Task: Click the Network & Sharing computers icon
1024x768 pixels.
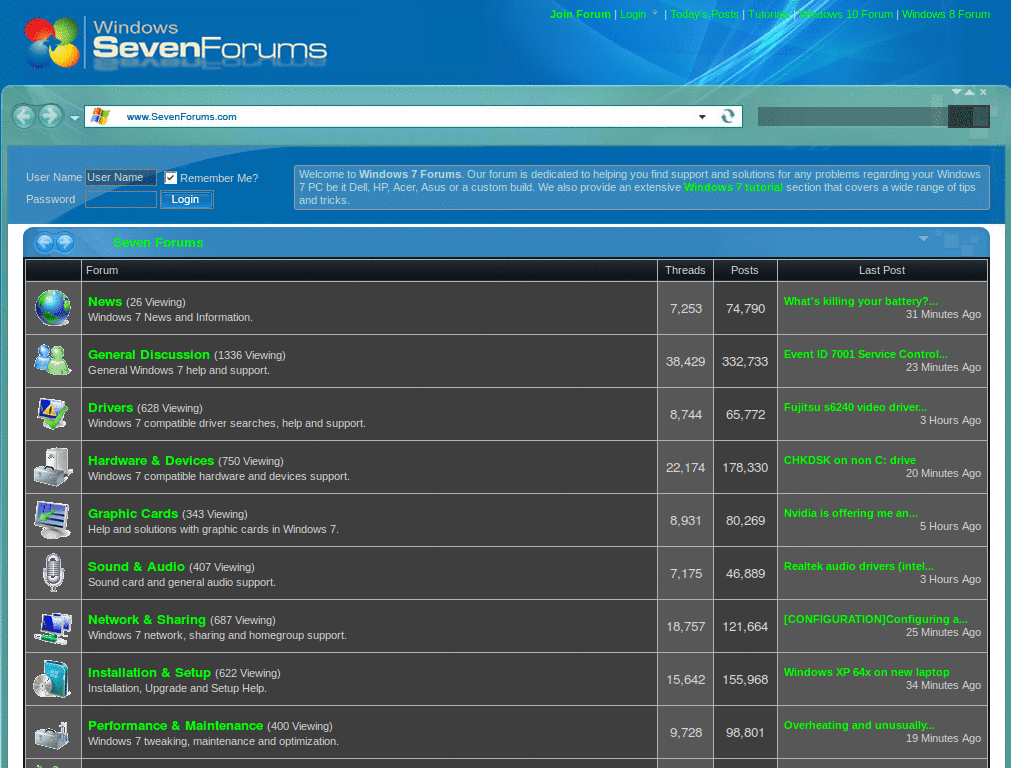Action: click(x=53, y=626)
